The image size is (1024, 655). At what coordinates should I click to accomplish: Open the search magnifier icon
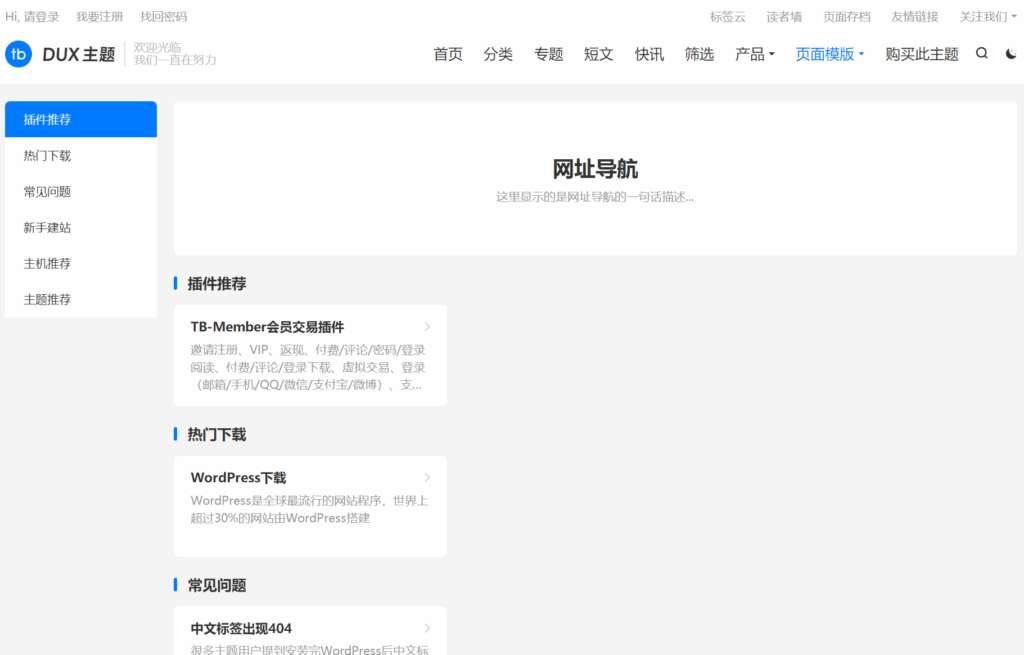pos(981,54)
